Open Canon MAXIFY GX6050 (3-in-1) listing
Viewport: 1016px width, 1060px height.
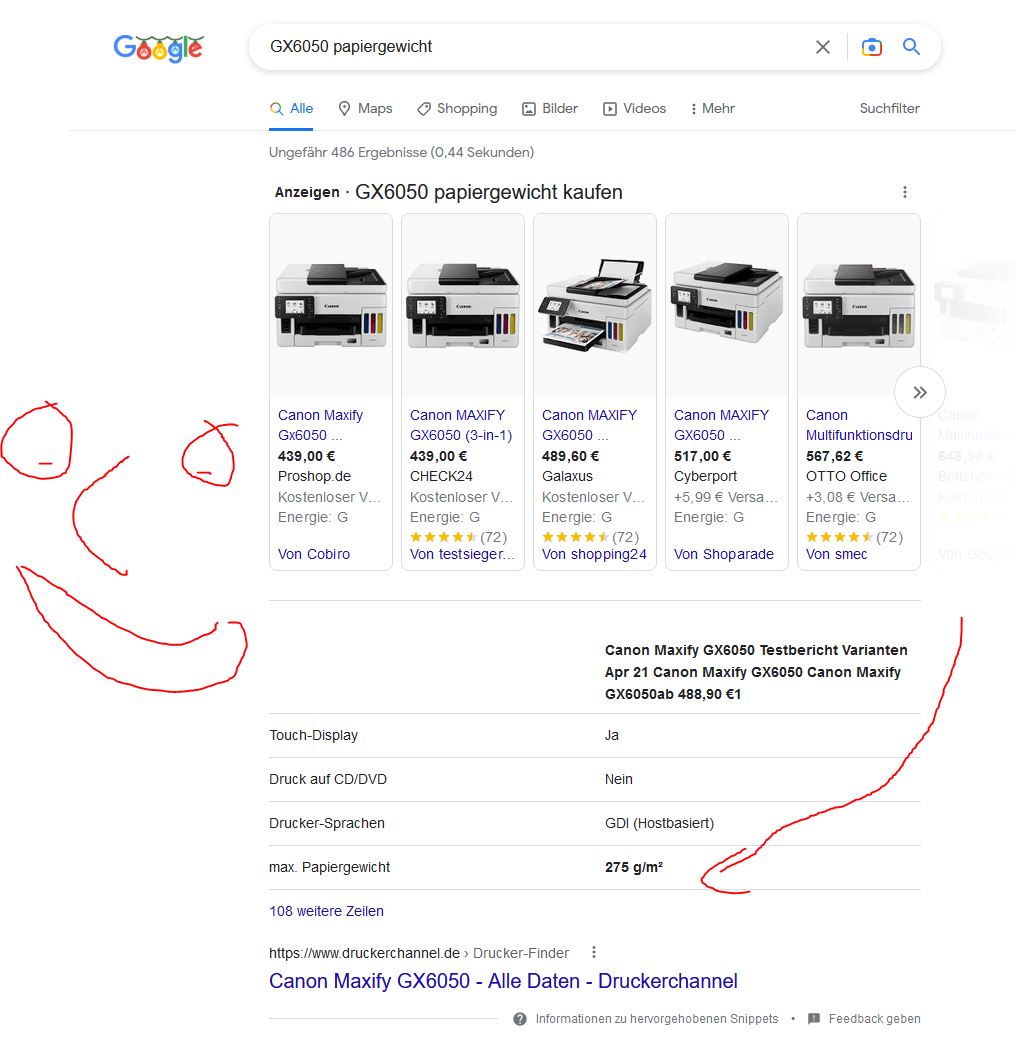[x=461, y=425]
